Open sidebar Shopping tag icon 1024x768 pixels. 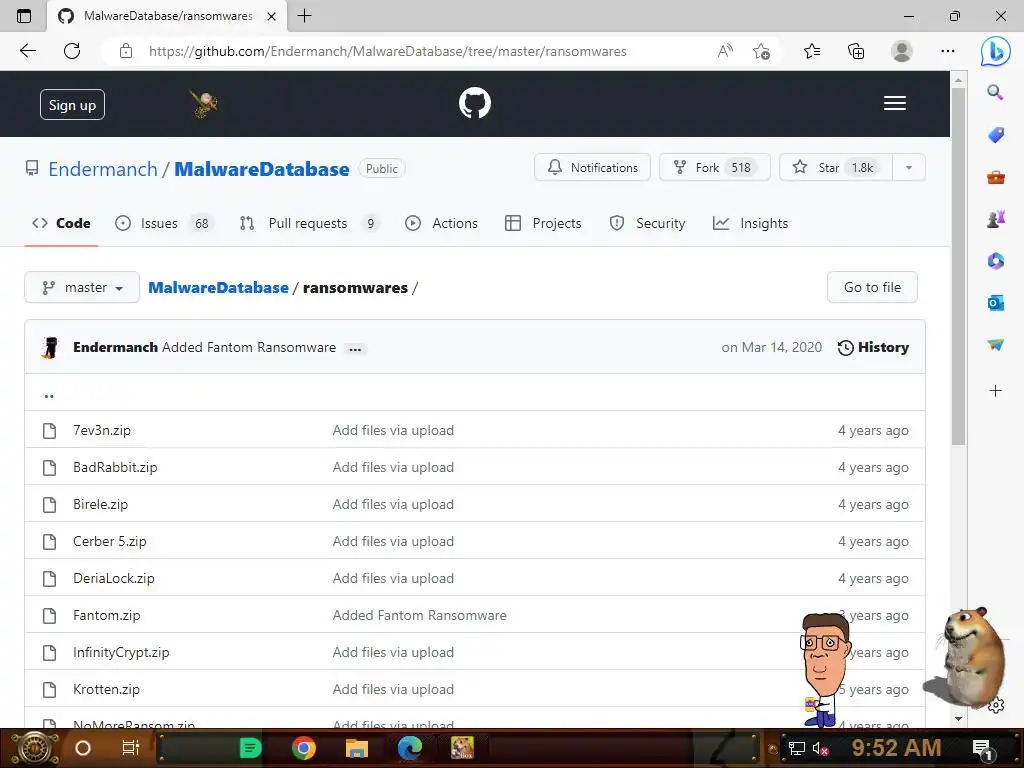(995, 135)
